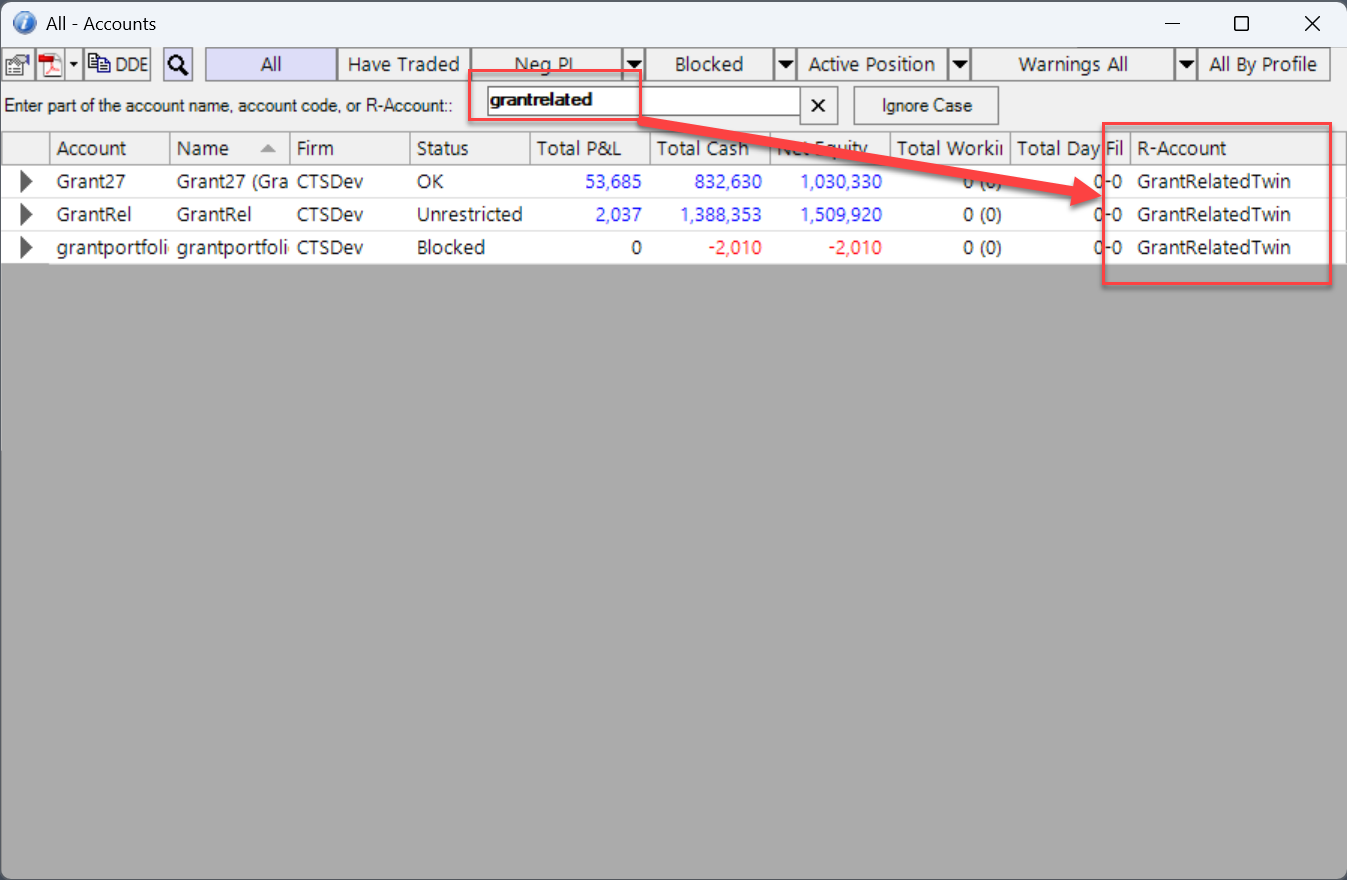Toggle the magnifying glass search icon
The width and height of the screenshot is (1347, 880).
coord(177,65)
